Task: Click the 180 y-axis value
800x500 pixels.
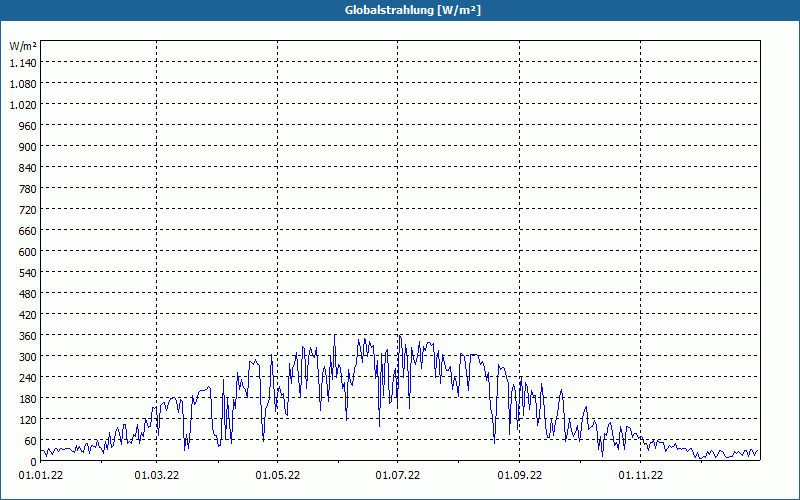Action: point(28,398)
